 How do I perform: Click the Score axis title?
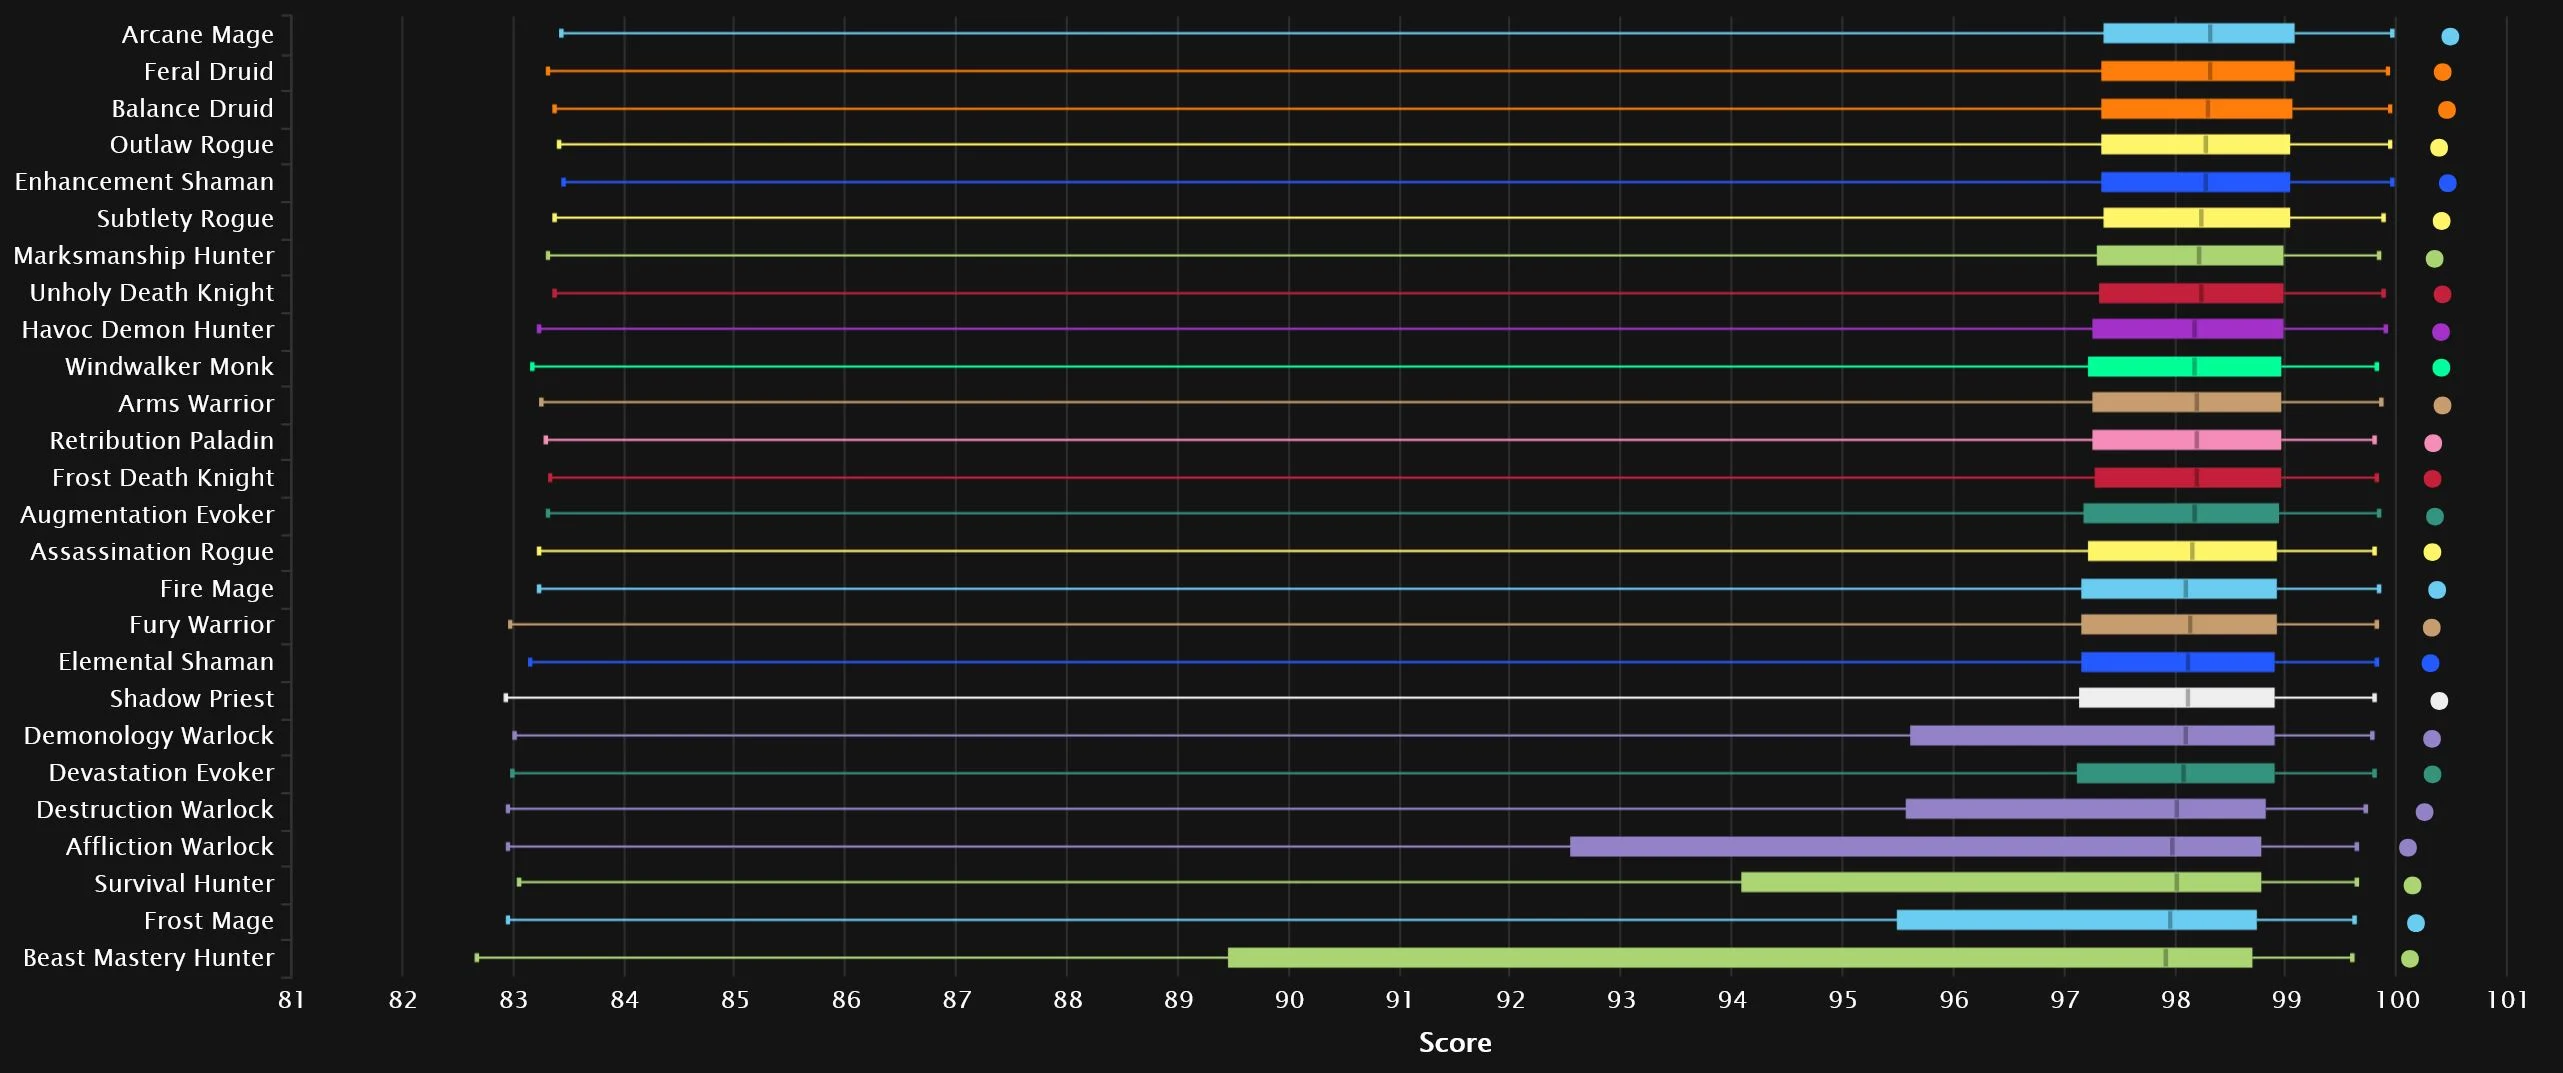(1455, 1043)
